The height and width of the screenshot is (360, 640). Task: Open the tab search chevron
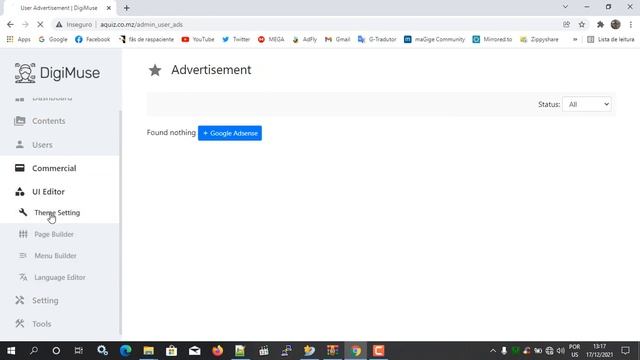tap(565, 7)
